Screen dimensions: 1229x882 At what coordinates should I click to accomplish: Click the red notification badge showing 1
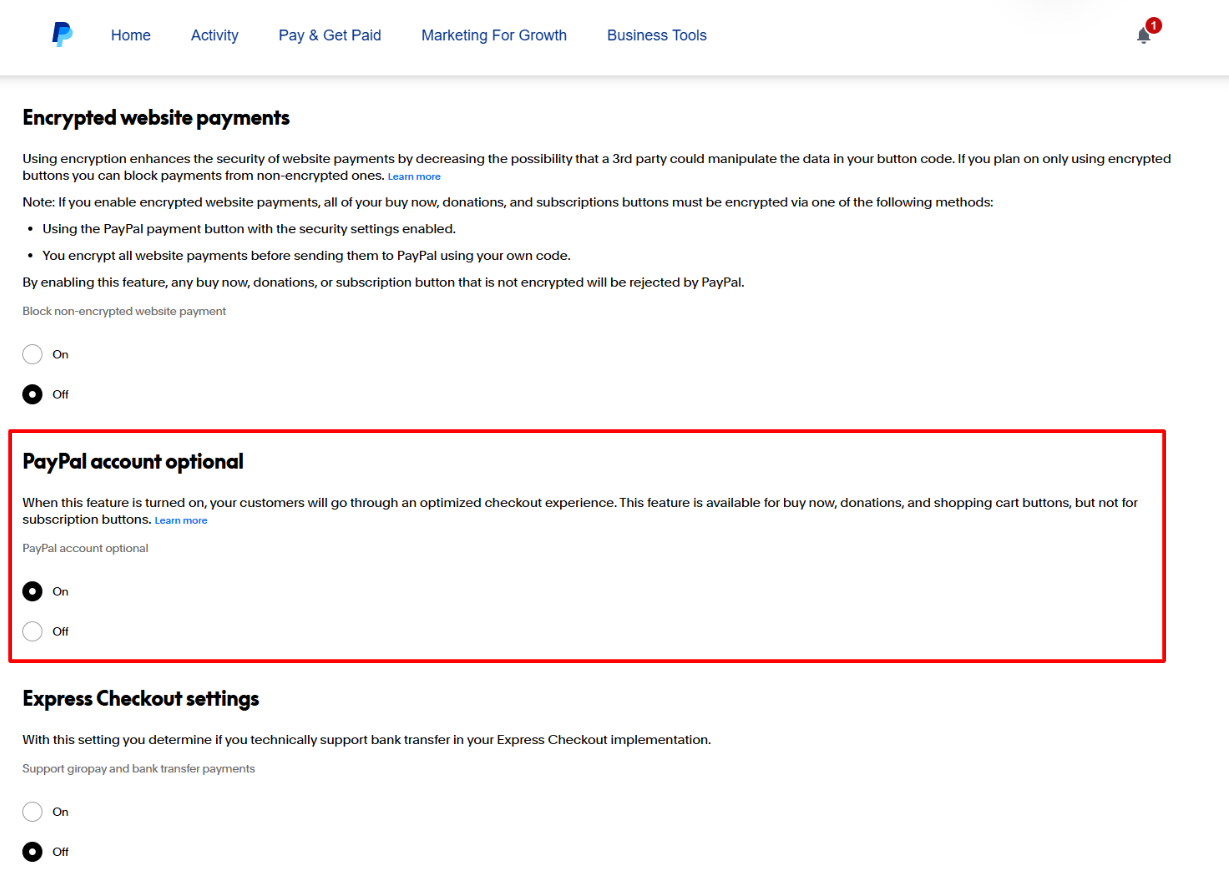point(1154,25)
